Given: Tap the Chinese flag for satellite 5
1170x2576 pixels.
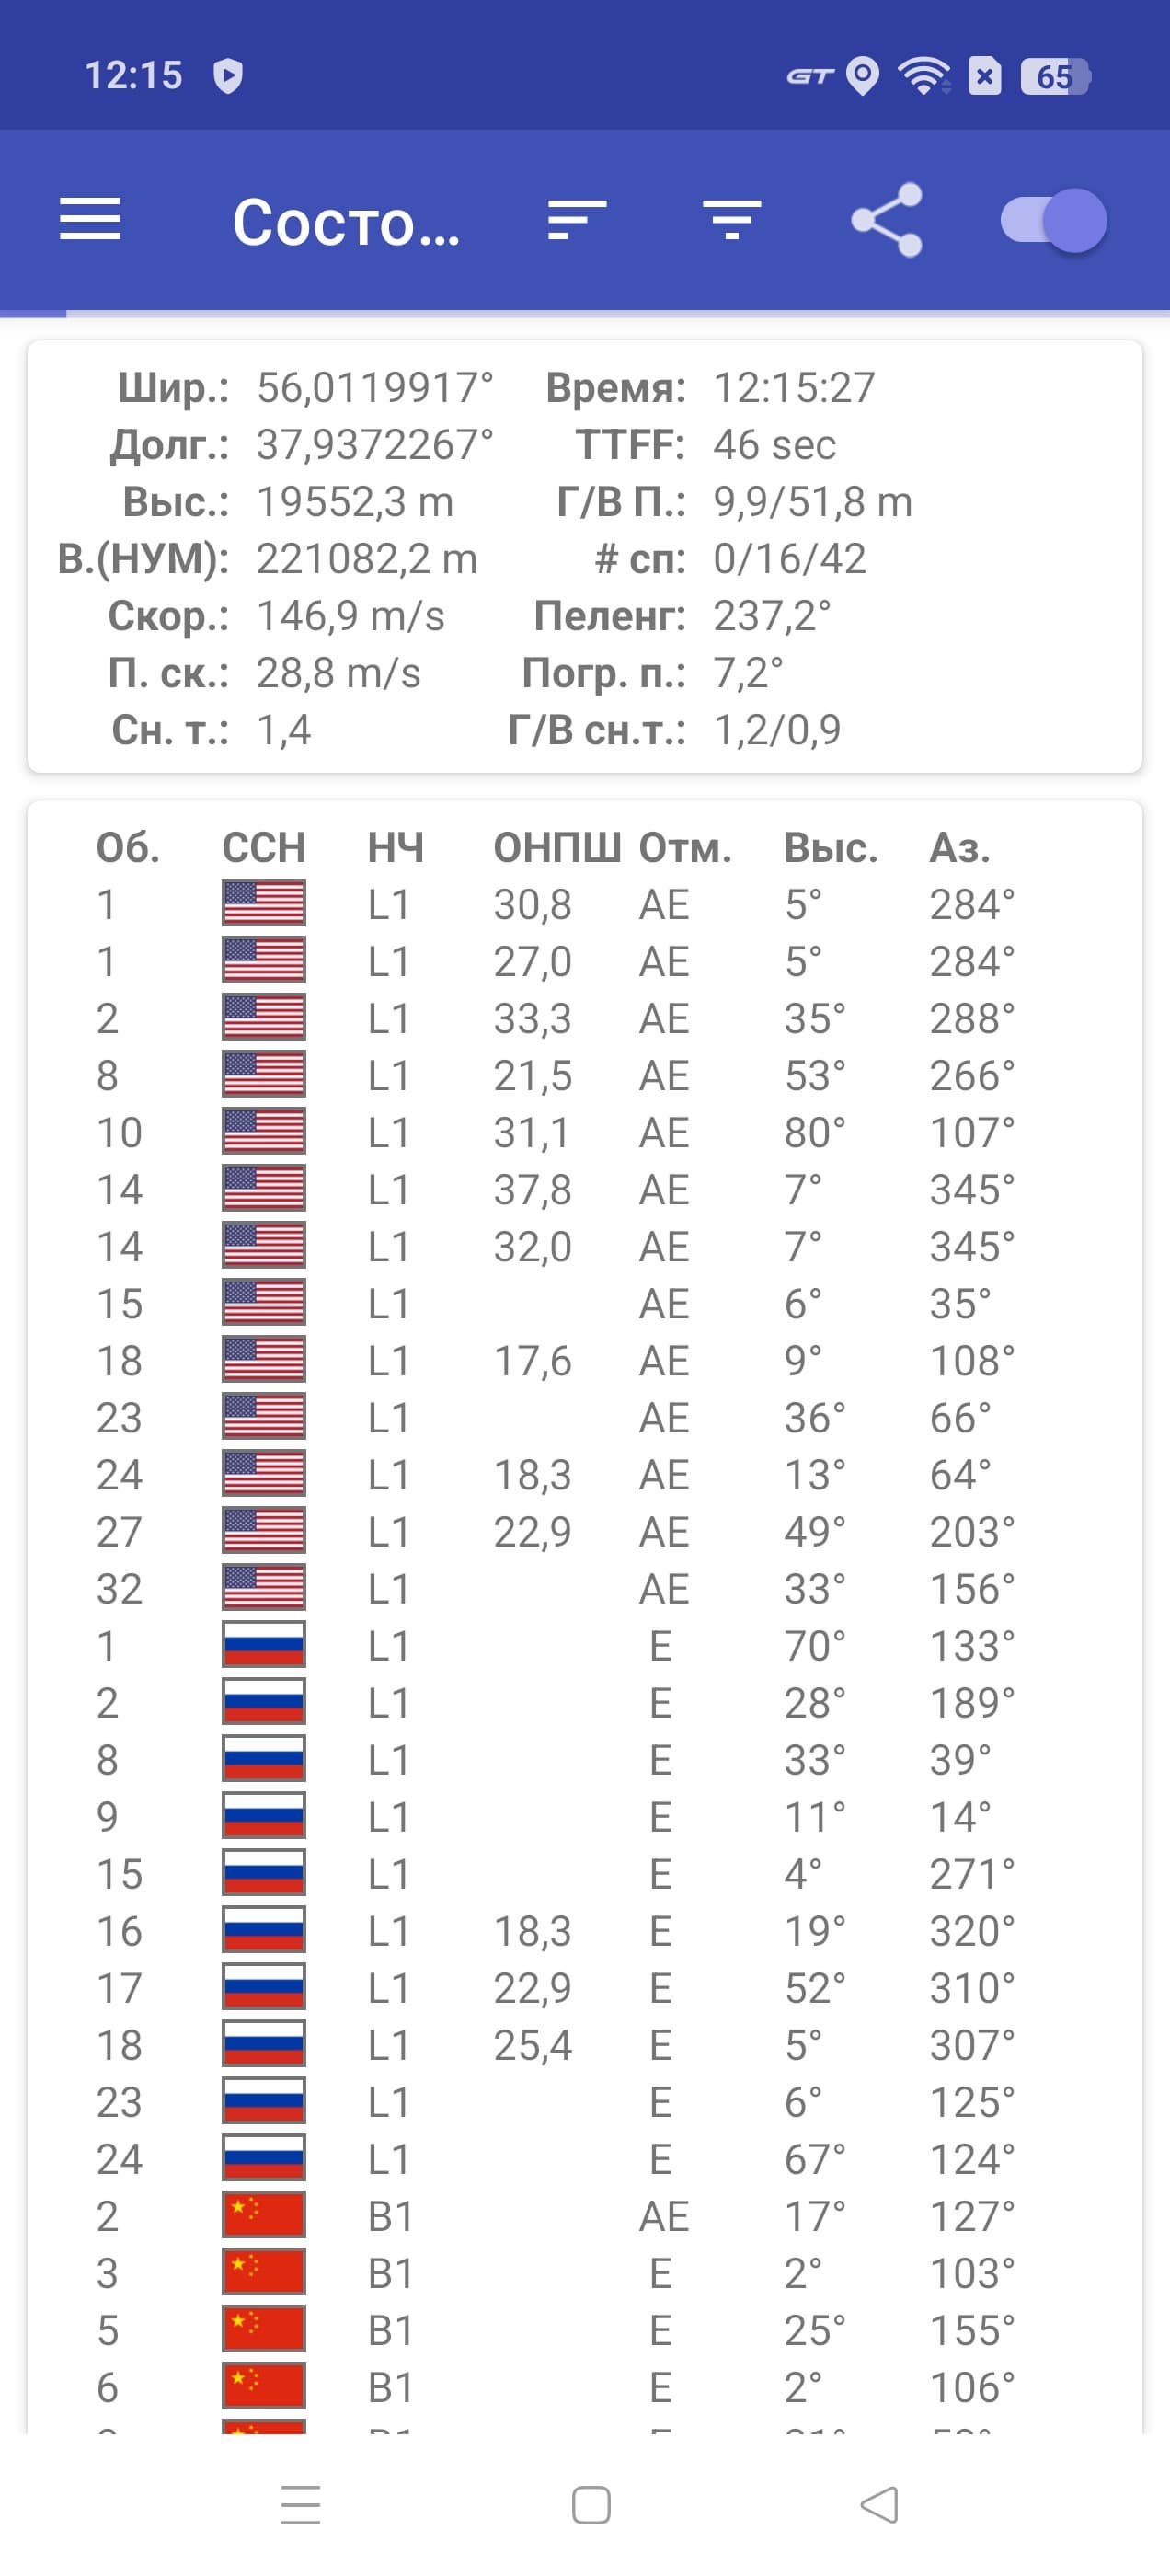Looking at the screenshot, I should pos(264,2330).
